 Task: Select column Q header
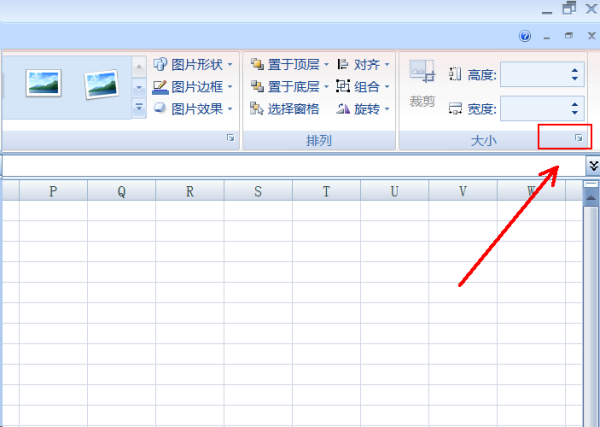(122, 191)
